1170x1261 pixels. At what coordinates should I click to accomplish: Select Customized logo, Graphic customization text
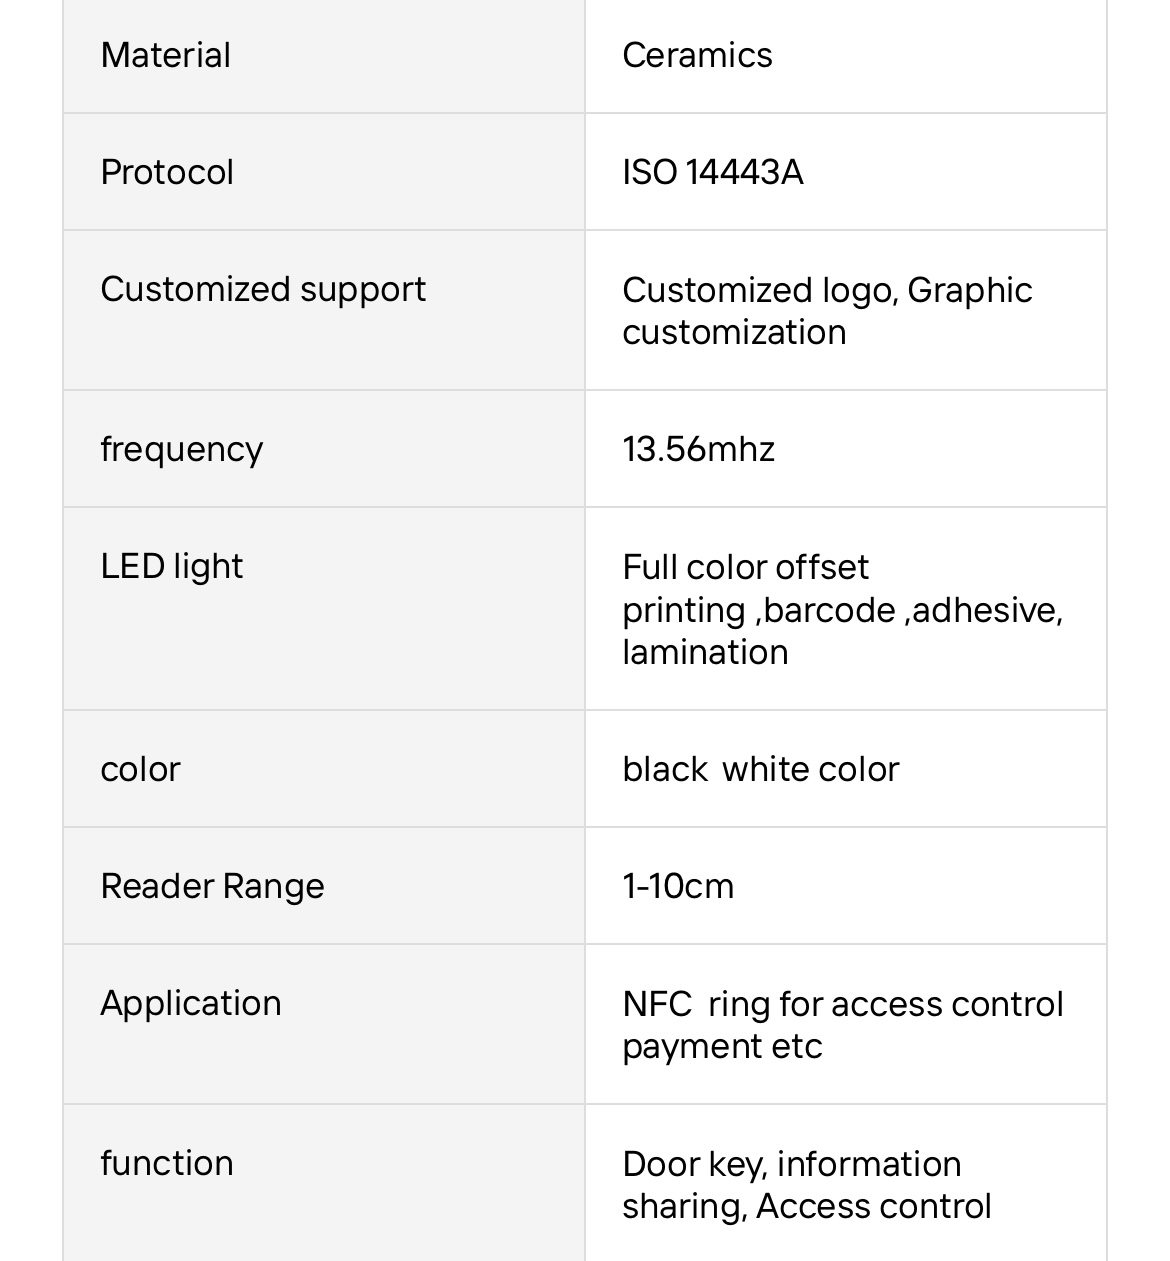(827, 311)
